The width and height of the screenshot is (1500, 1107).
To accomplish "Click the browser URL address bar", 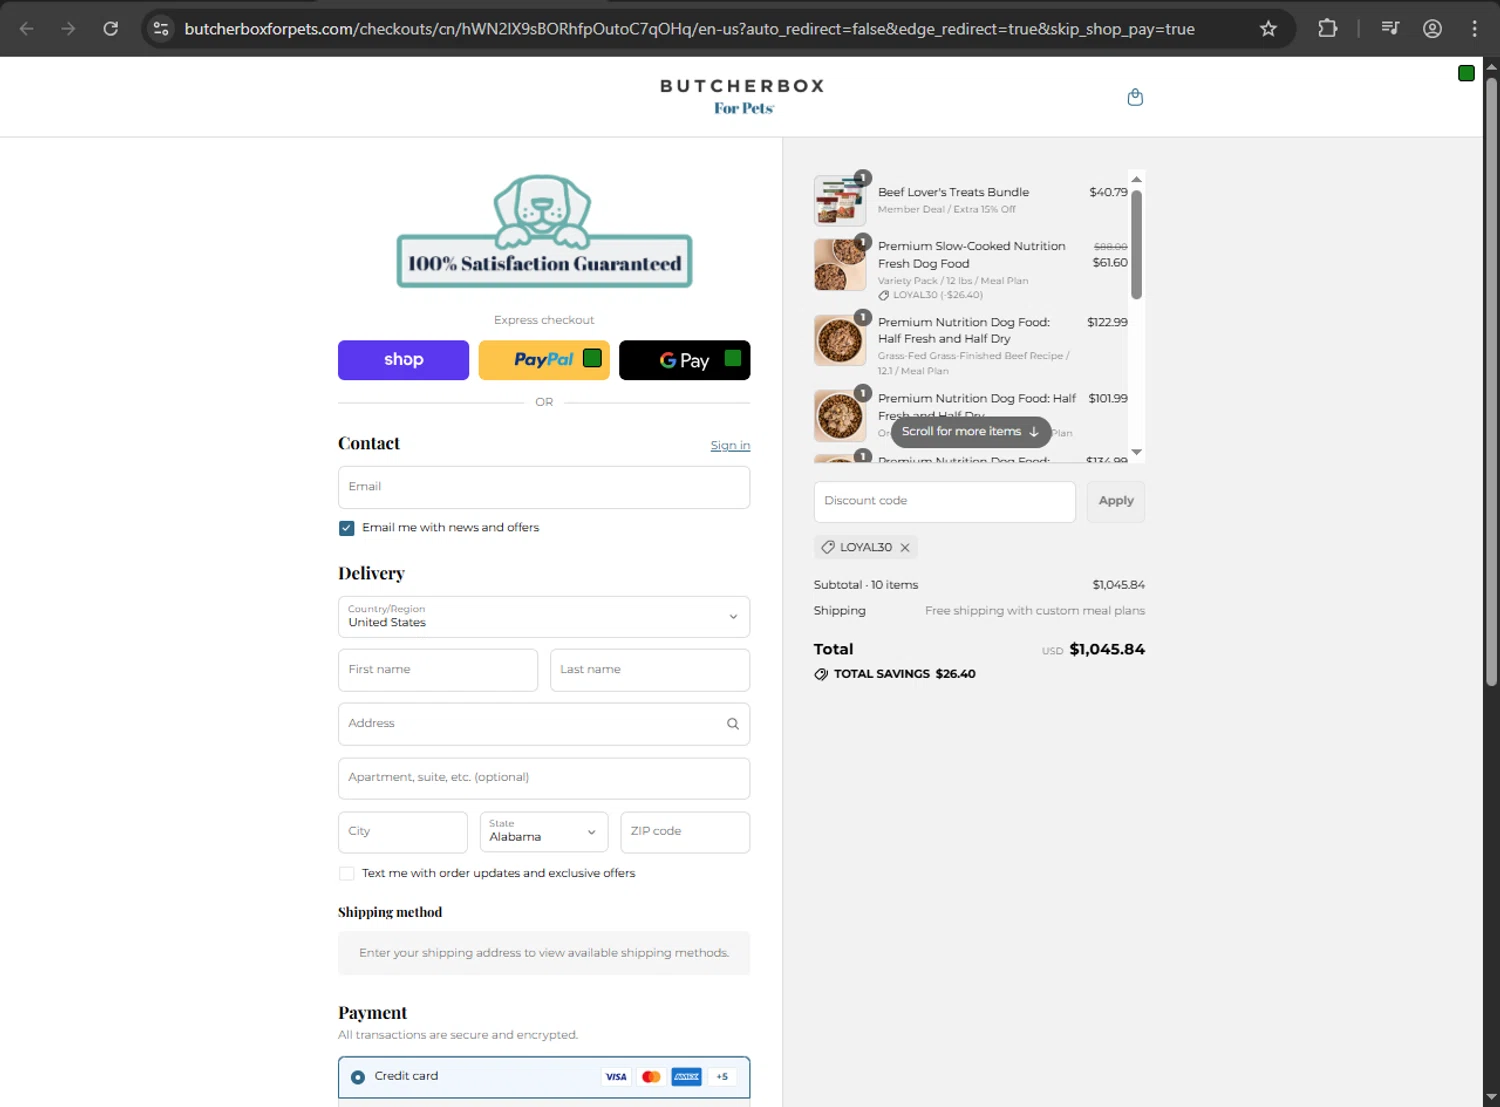I will click(690, 29).
